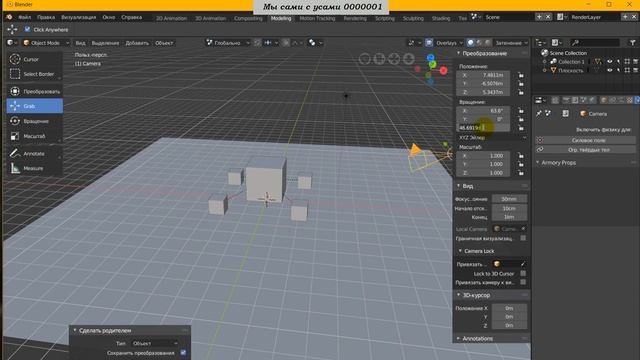Open the Object Mode dropdown

46,42
